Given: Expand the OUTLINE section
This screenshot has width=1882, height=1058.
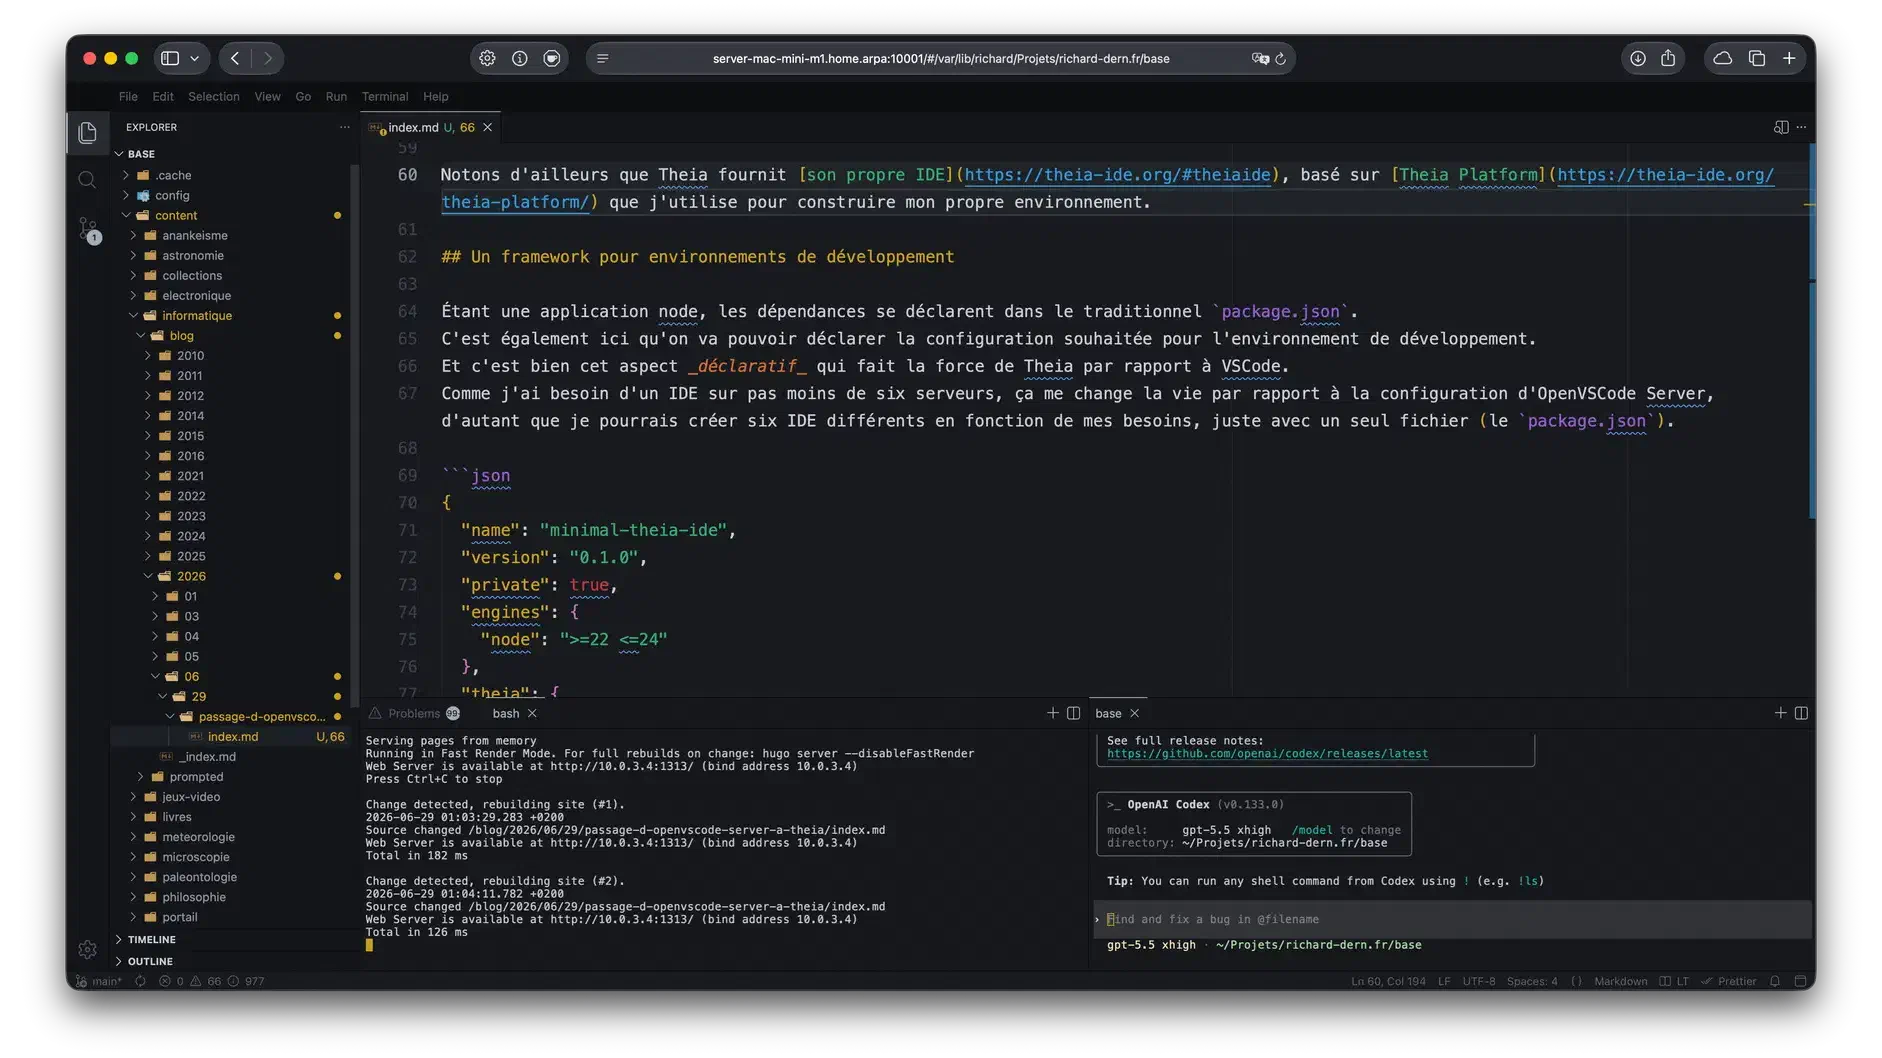Looking at the screenshot, I should click(150, 961).
